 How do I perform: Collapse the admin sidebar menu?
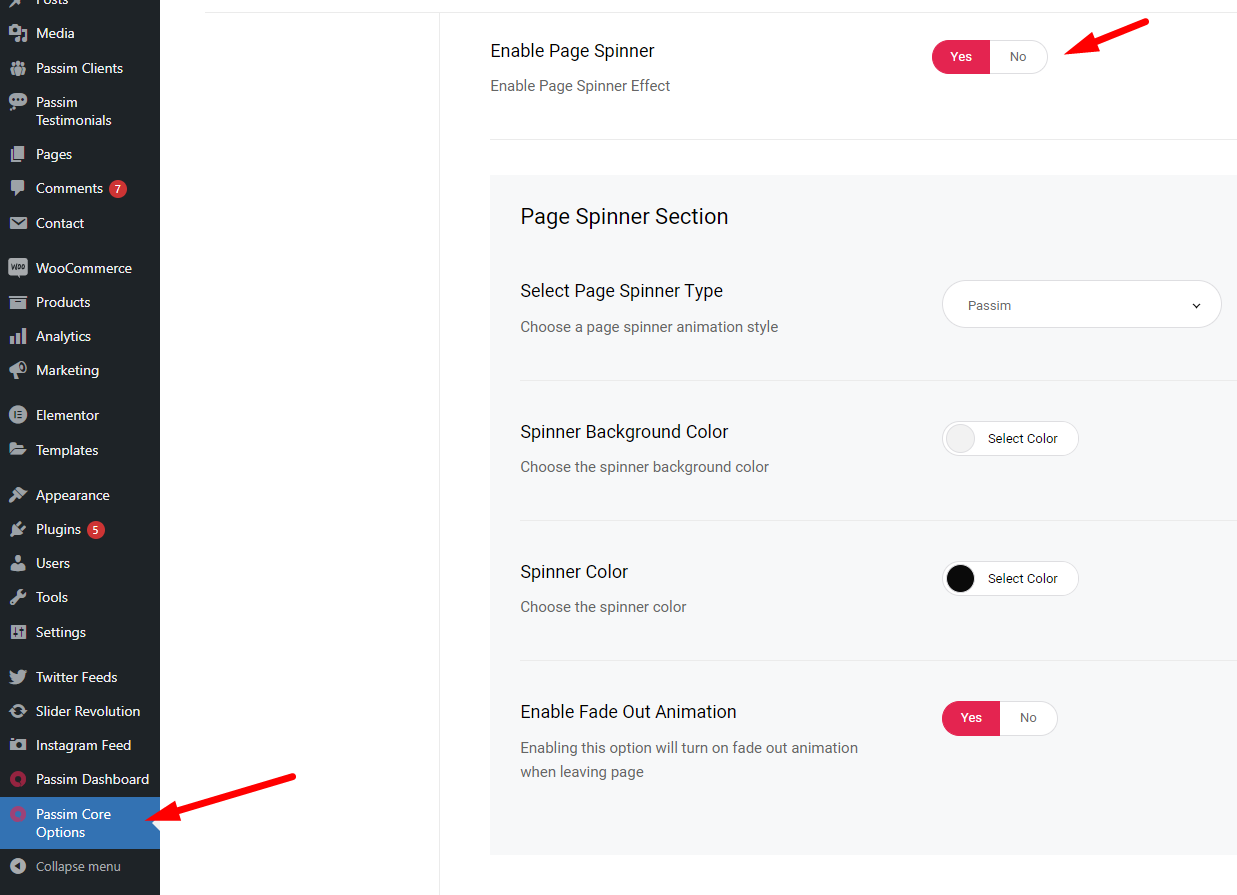pyautogui.click(x=80, y=866)
